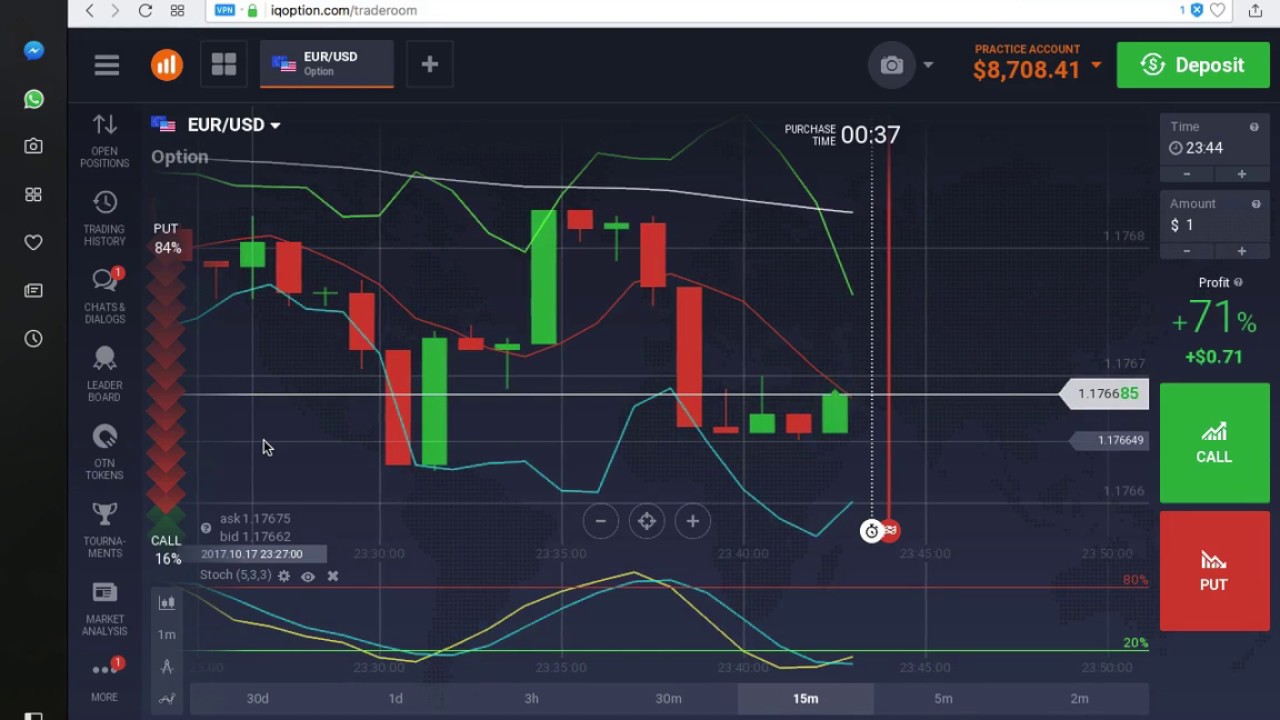This screenshot has height=720, width=1280.
Task: Select the 1d time range
Action: pos(395,699)
